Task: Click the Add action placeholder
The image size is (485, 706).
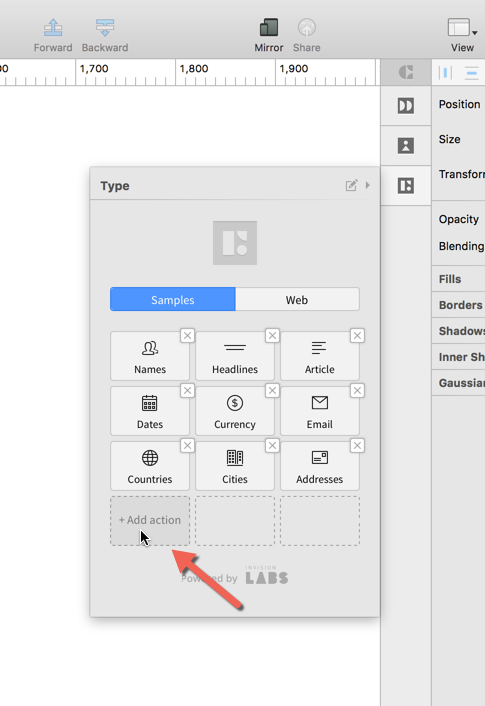Action: tap(150, 521)
